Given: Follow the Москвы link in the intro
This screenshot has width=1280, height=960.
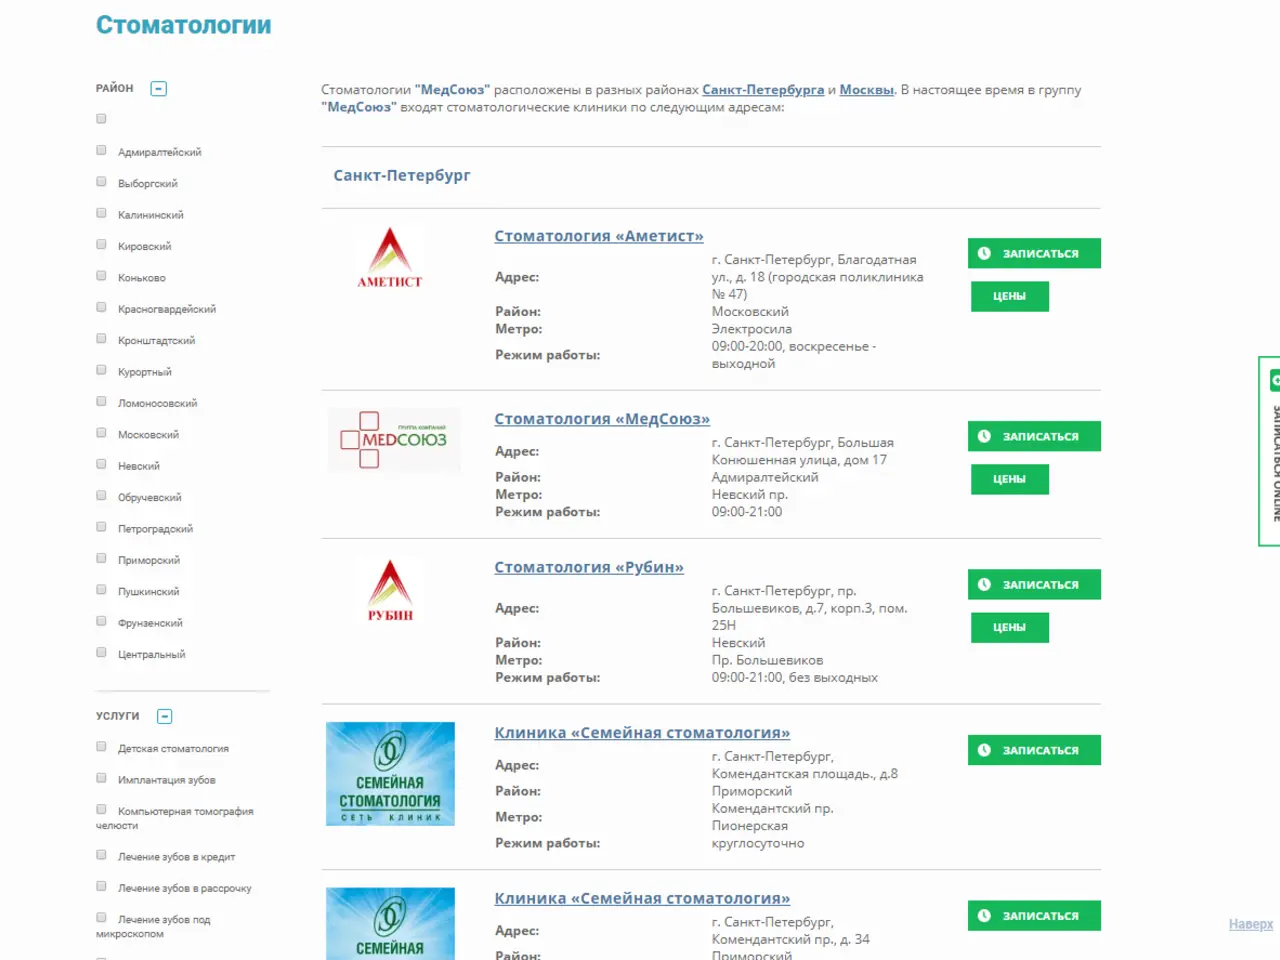Looking at the screenshot, I should [867, 90].
